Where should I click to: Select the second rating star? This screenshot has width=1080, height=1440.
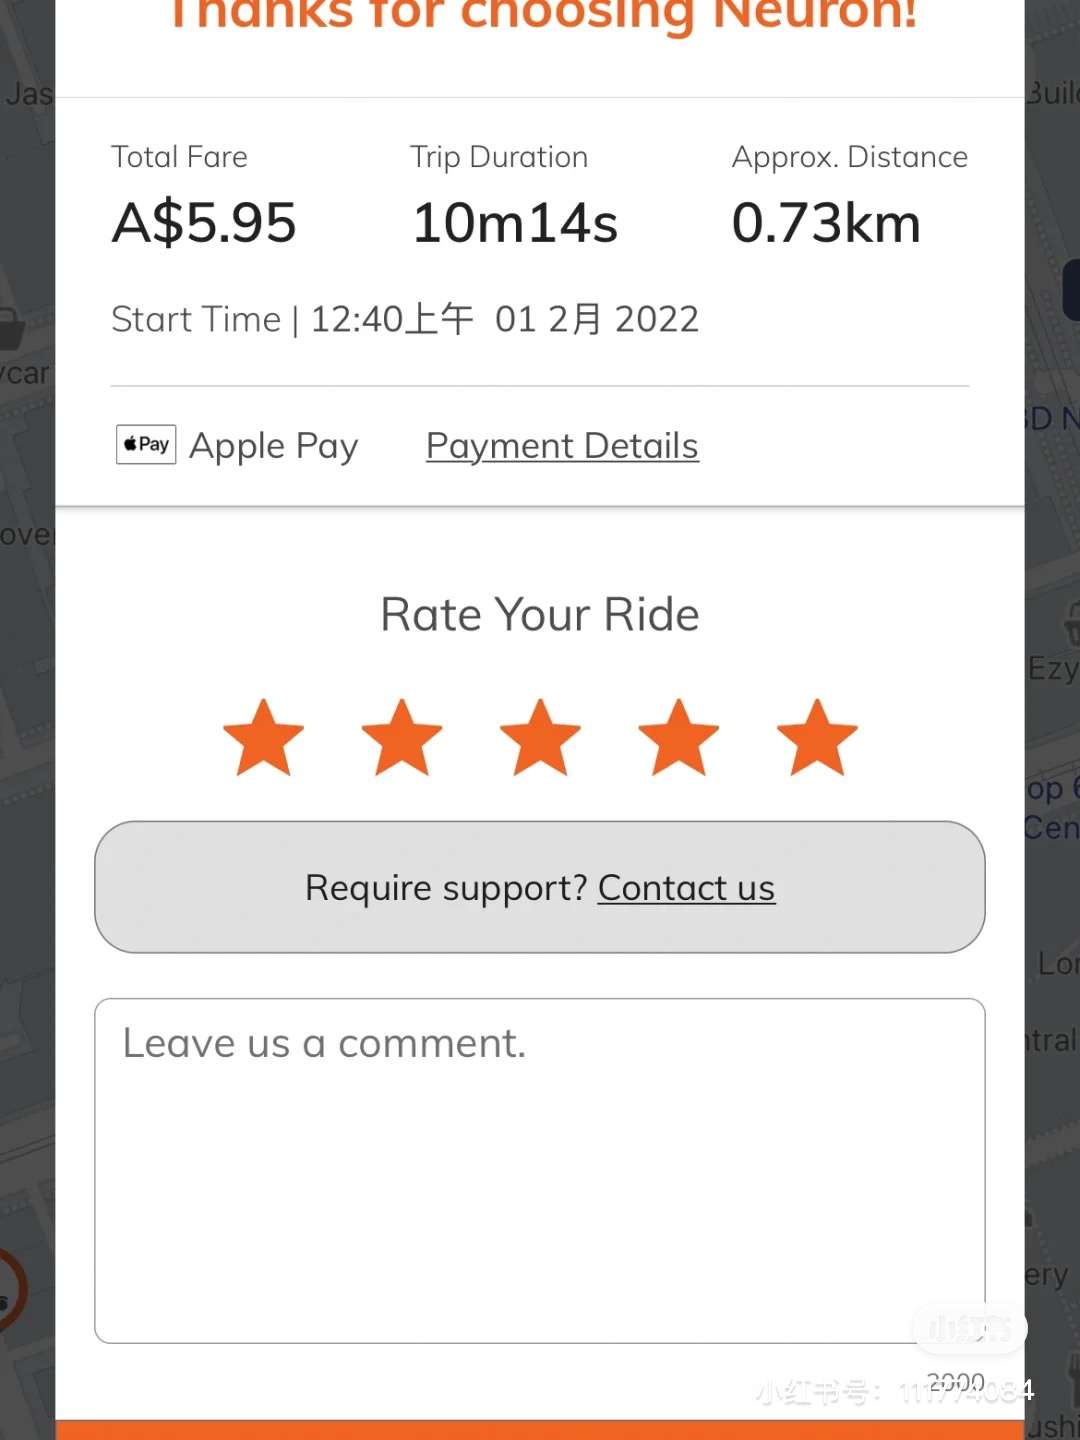pos(402,738)
